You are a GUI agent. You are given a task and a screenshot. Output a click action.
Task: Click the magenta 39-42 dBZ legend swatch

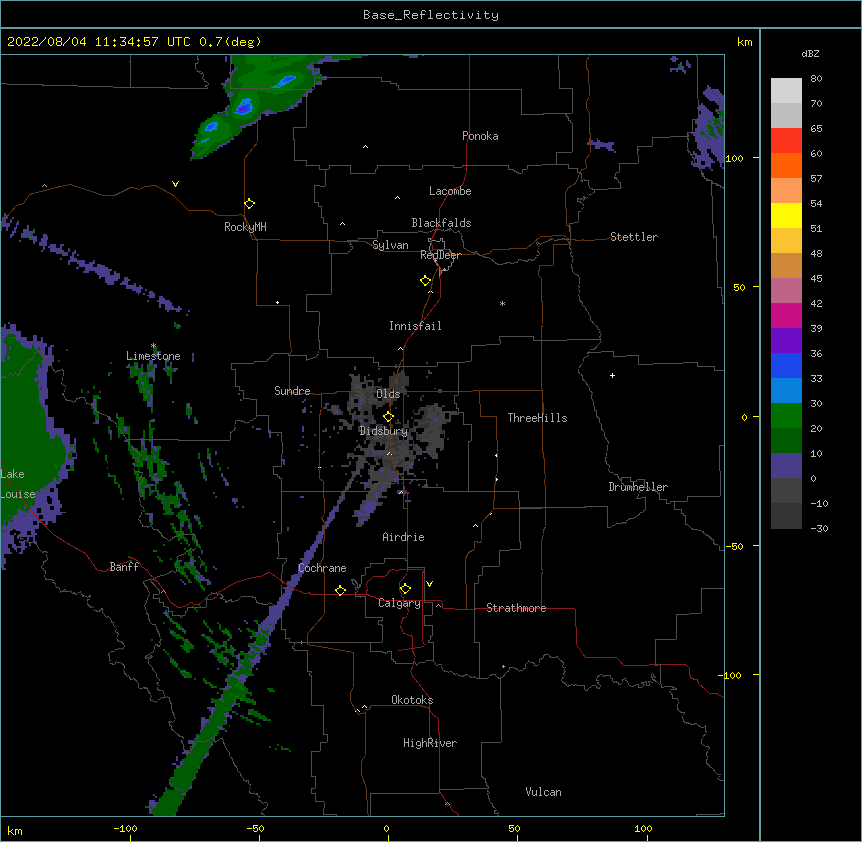[x=786, y=315]
